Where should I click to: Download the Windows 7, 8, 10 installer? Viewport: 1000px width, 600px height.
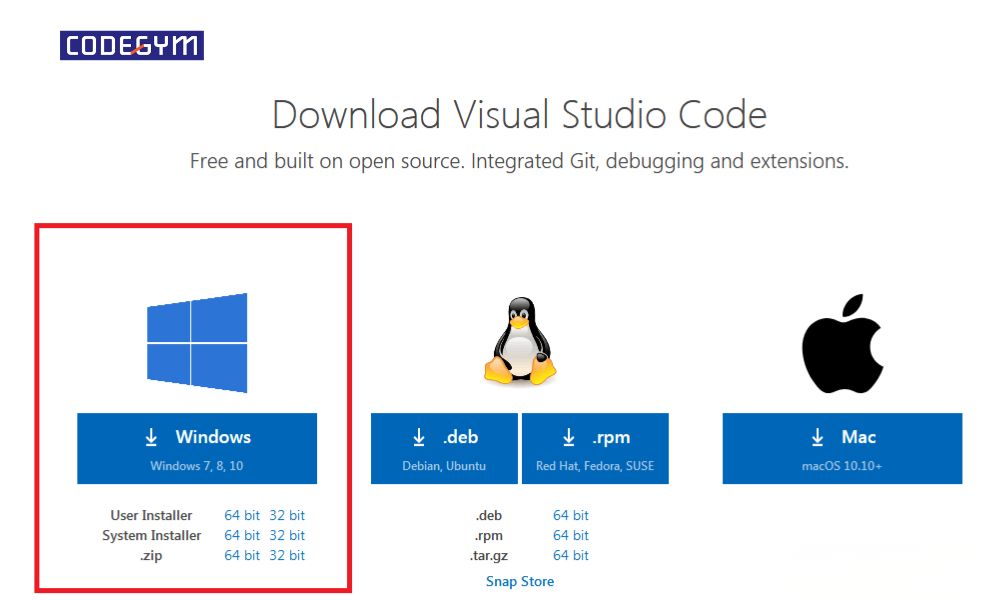[197, 448]
